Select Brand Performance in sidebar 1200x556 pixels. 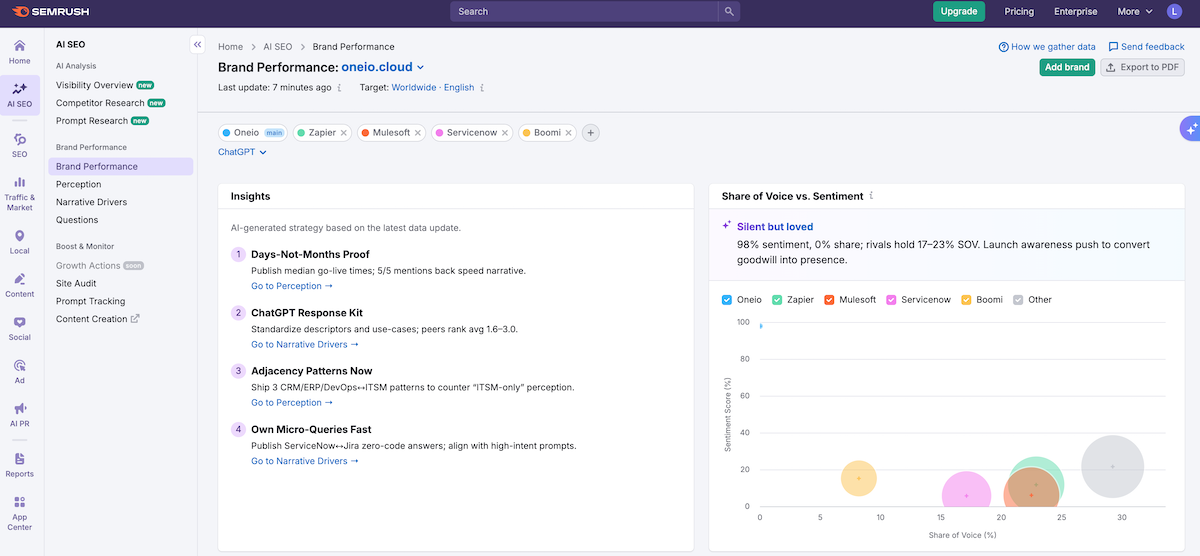(x=120, y=167)
